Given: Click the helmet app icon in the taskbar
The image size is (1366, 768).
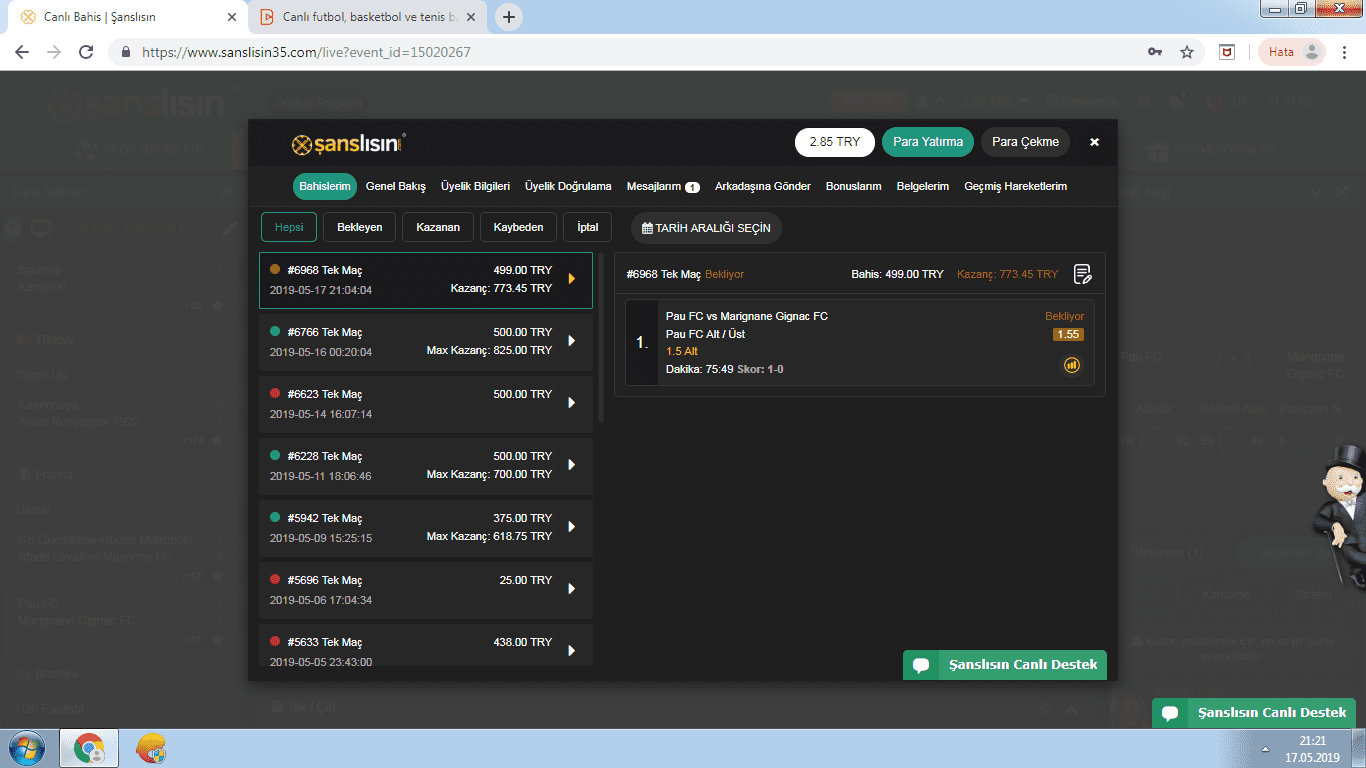Looking at the screenshot, I should 151,748.
